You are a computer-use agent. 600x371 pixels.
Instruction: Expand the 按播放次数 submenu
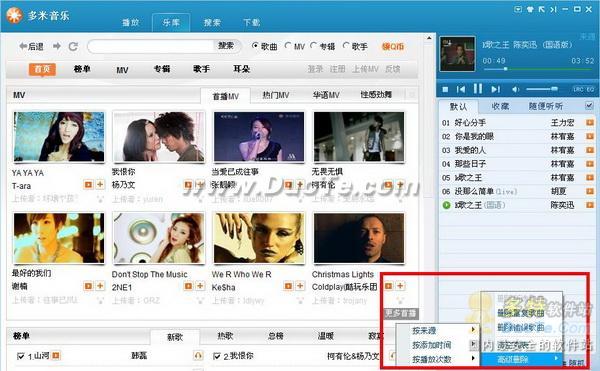pyautogui.click(x=443, y=359)
